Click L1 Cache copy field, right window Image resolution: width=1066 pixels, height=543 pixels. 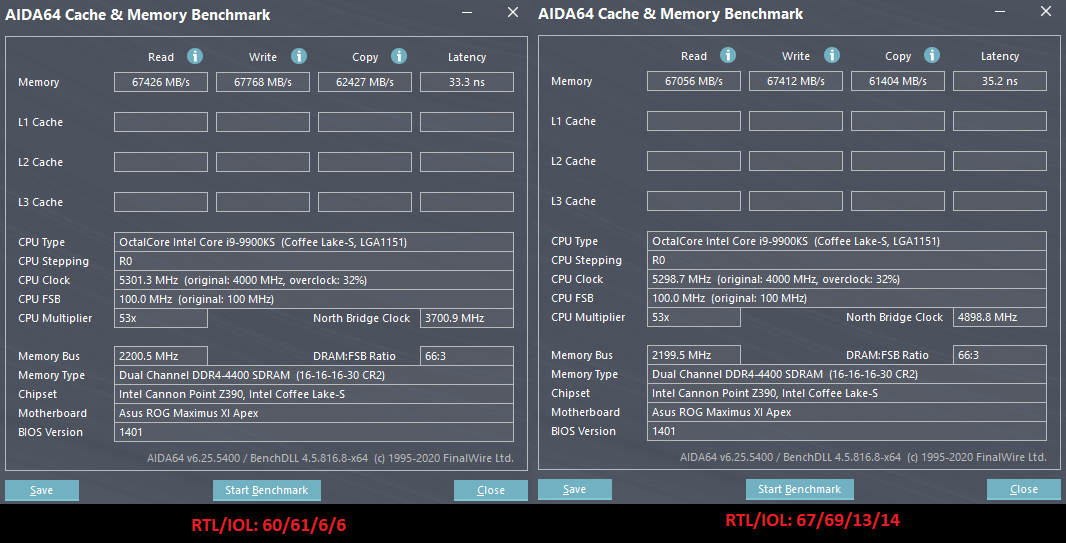pos(897,121)
